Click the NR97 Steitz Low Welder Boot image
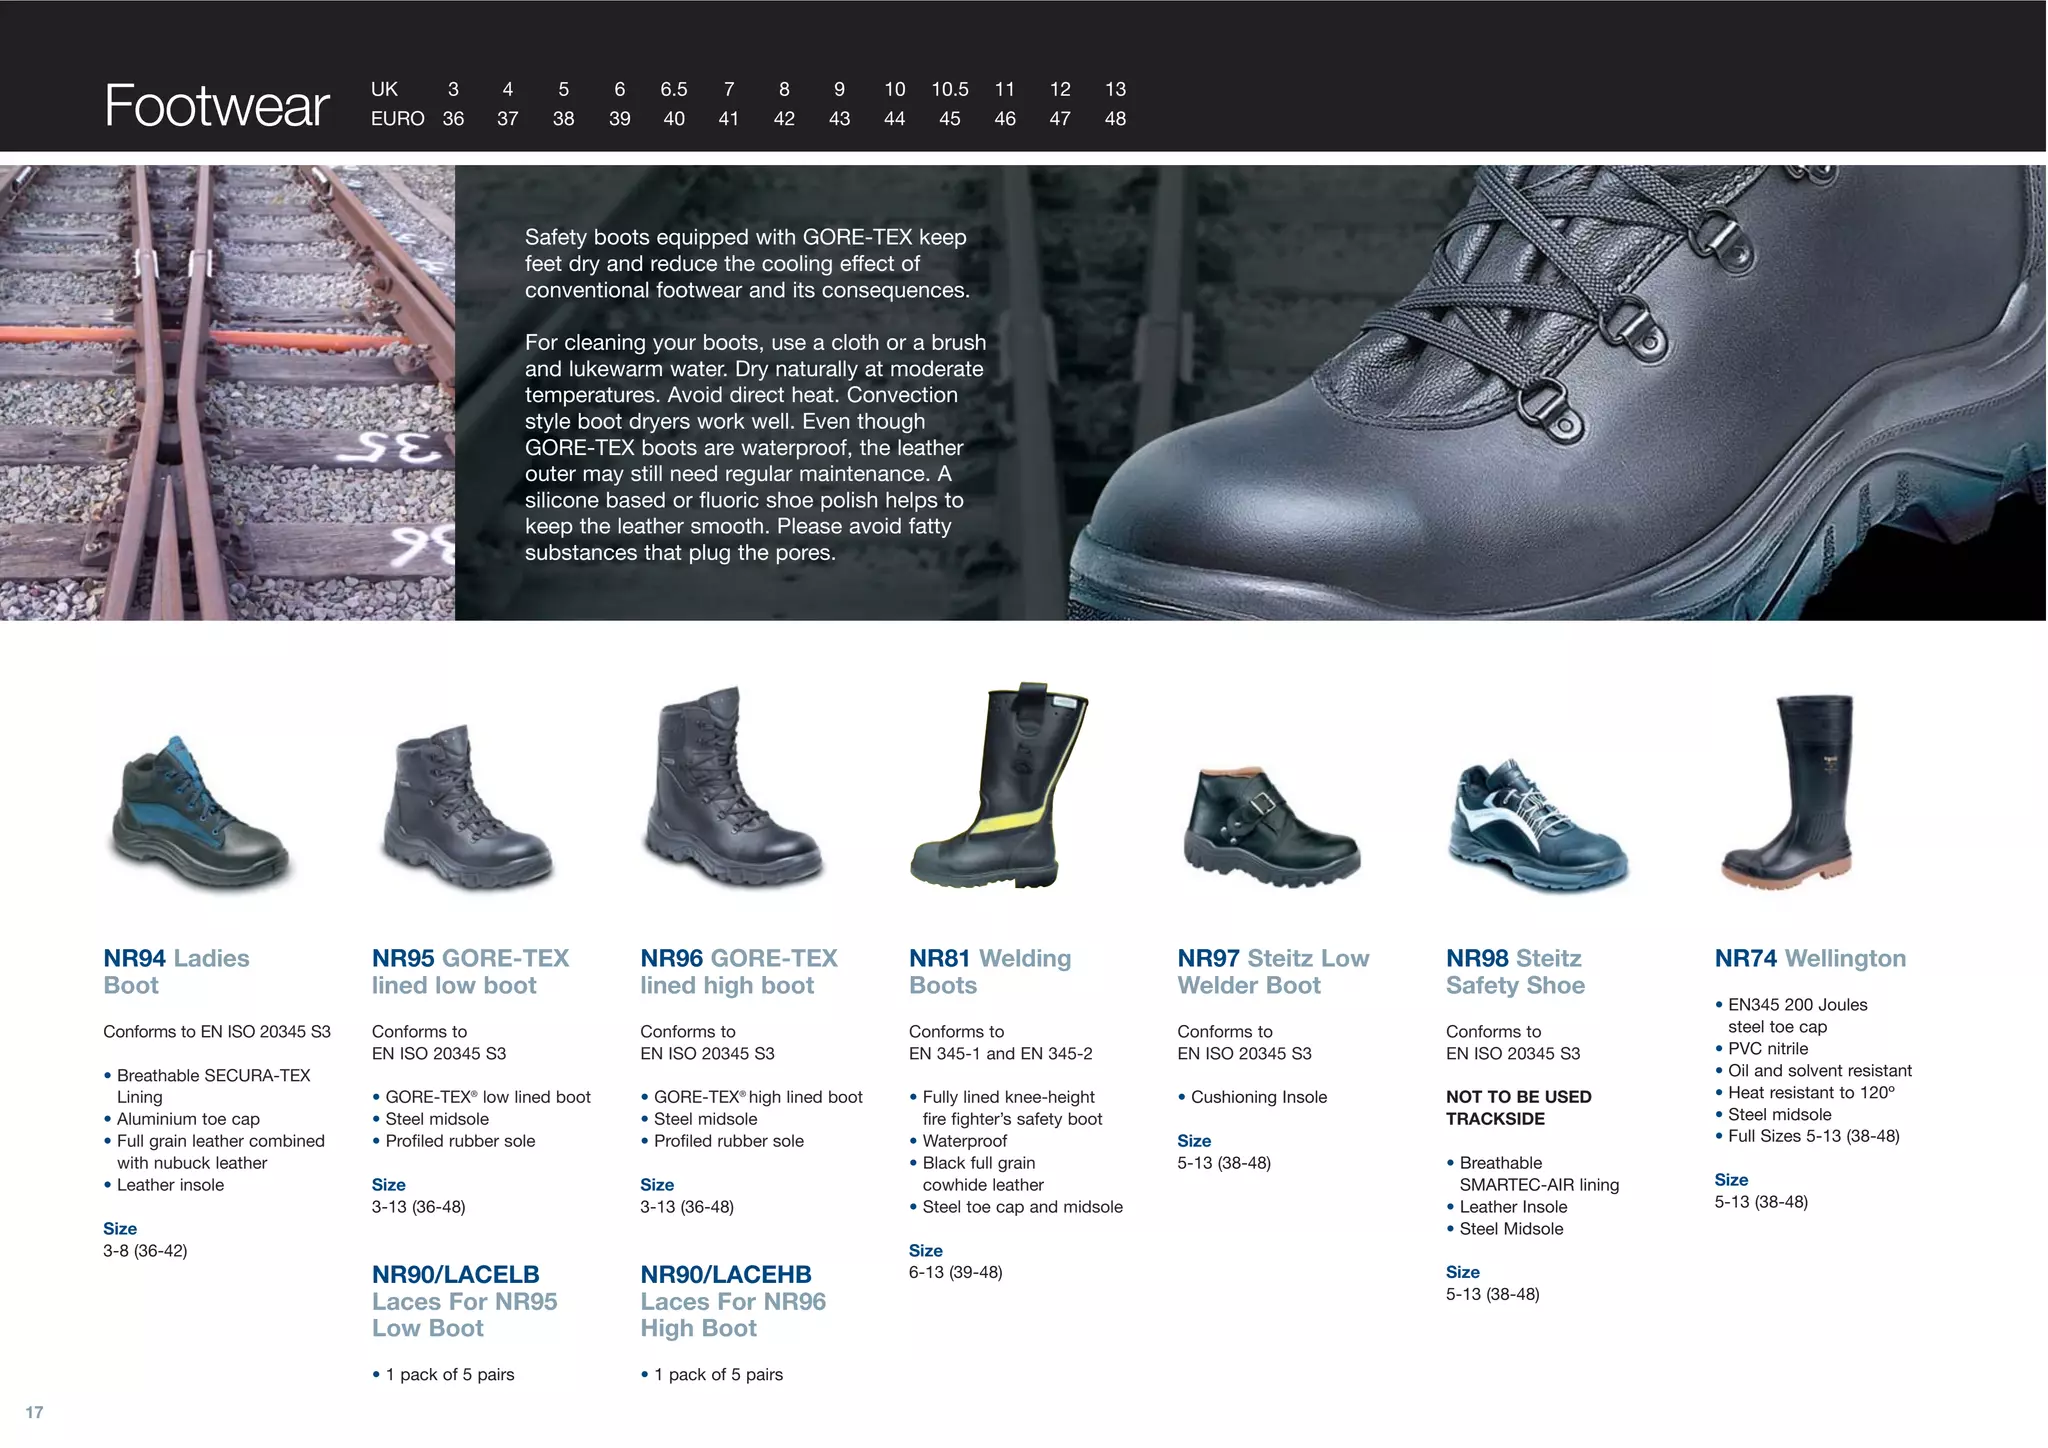Viewport: 2048px width, 1448px height. tap(1270, 827)
